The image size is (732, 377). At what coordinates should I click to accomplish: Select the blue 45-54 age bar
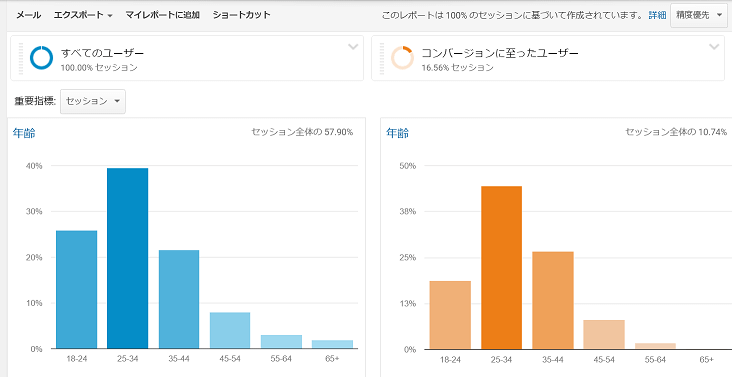pyautogui.click(x=230, y=331)
